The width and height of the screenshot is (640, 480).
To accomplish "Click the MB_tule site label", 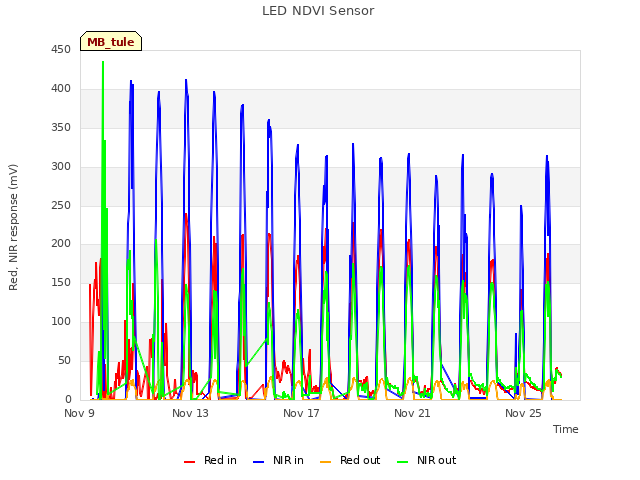I will (x=111, y=42).
